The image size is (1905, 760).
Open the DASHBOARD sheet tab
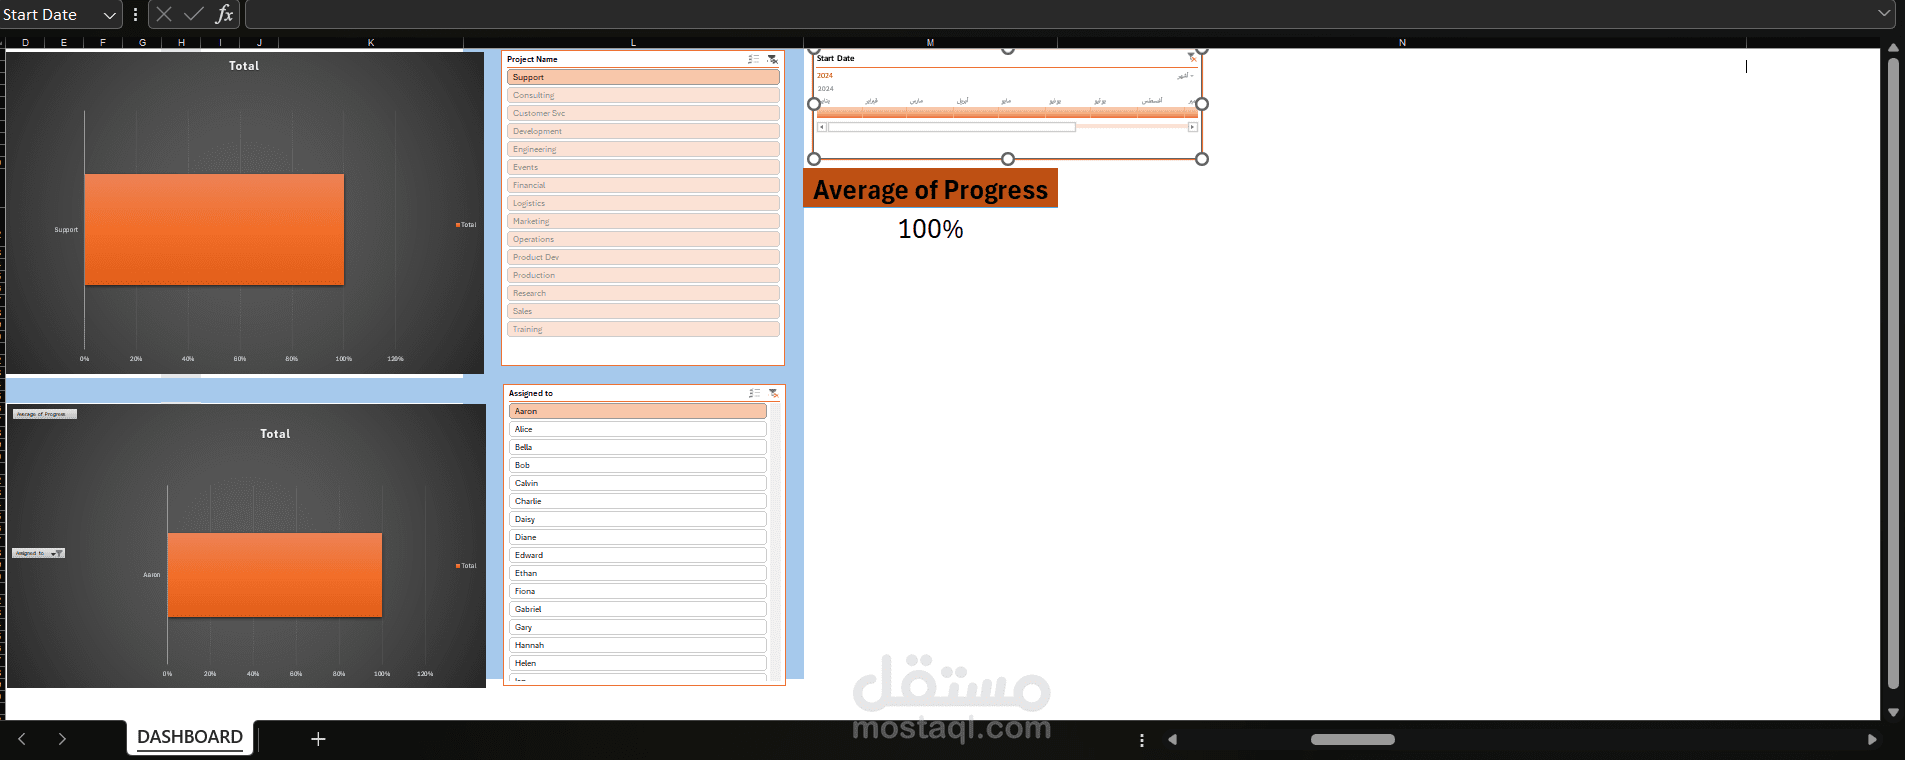click(190, 737)
